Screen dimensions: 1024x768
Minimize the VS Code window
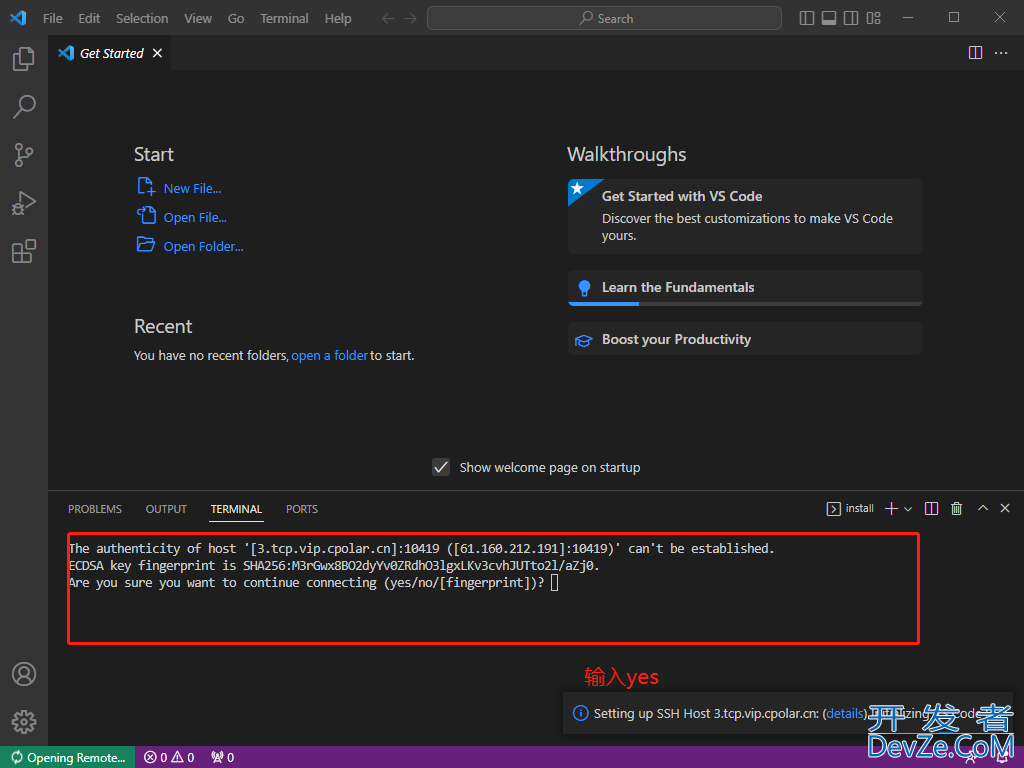point(908,18)
